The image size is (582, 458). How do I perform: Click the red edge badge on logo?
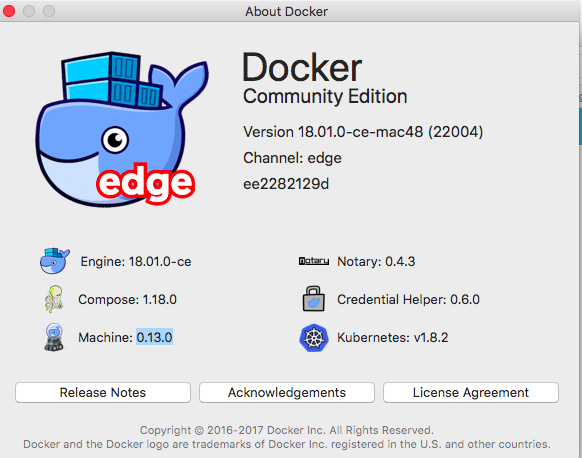pos(145,183)
